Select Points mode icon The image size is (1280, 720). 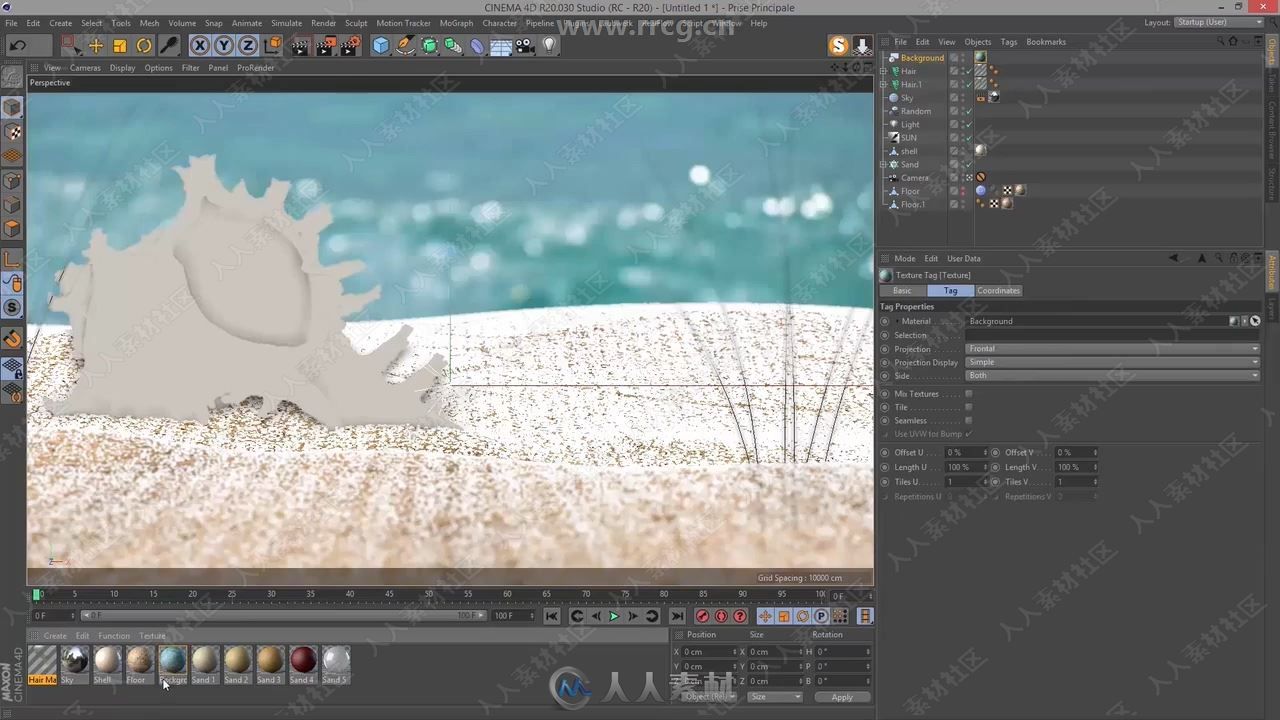coord(13,181)
